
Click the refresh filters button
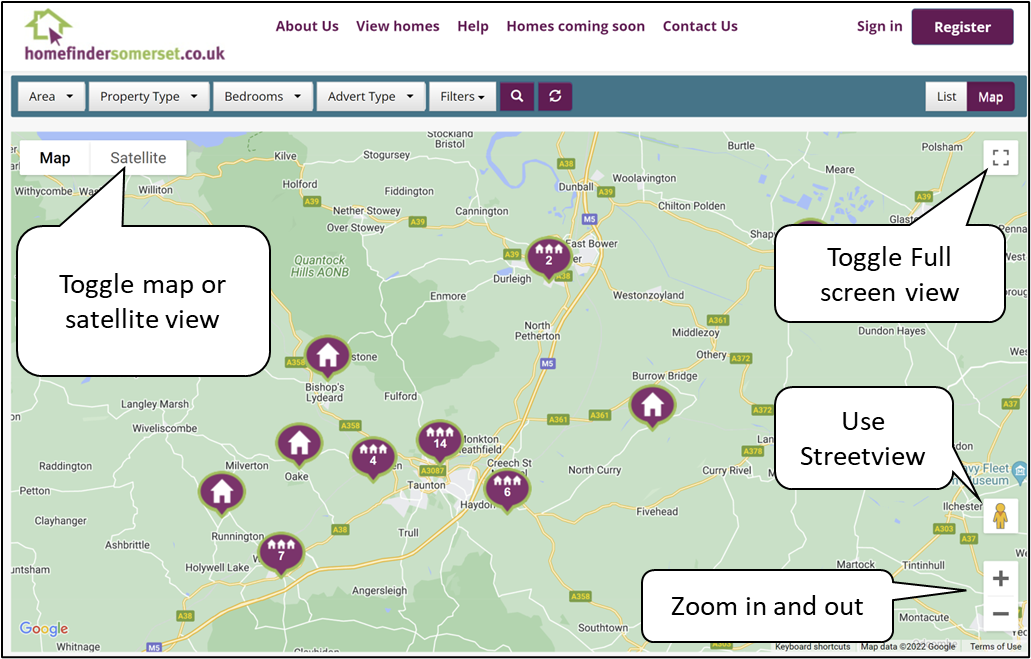[x=555, y=96]
